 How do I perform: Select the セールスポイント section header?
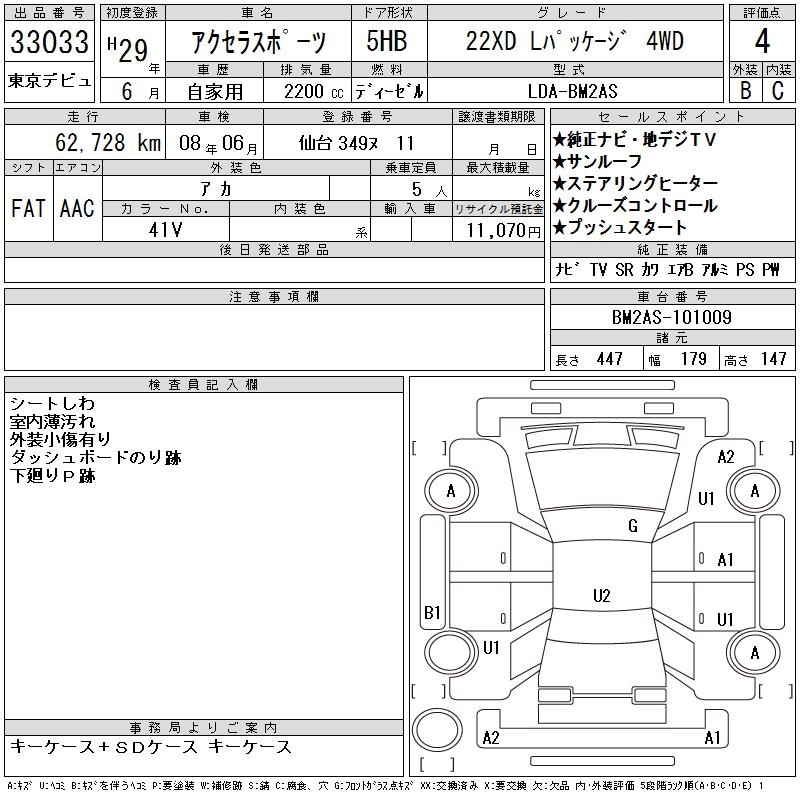click(672, 117)
